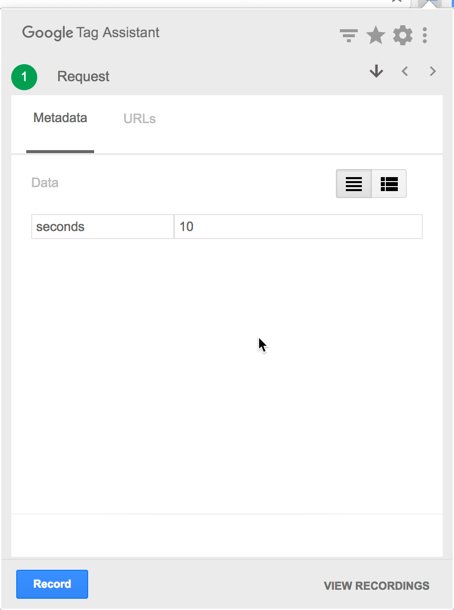Click the green number 1 badge
Viewport: 454px width, 610px height.
pyautogui.click(x=24, y=77)
